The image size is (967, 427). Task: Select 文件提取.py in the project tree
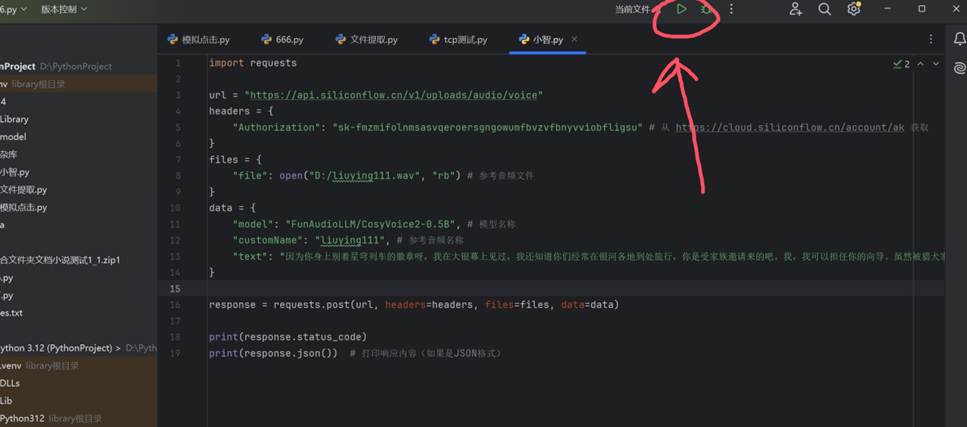pos(23,189)
